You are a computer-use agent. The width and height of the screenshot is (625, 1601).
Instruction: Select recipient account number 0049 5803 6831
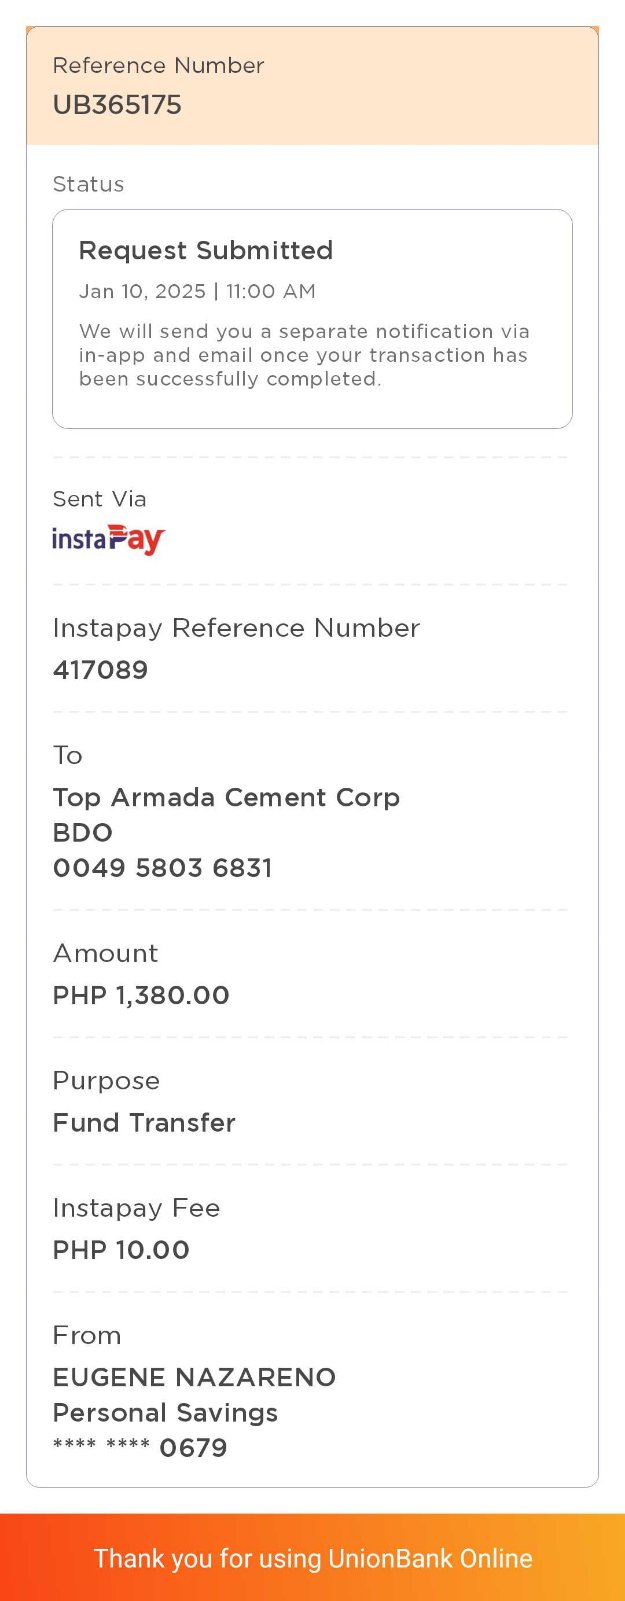[x=162, y=867]
